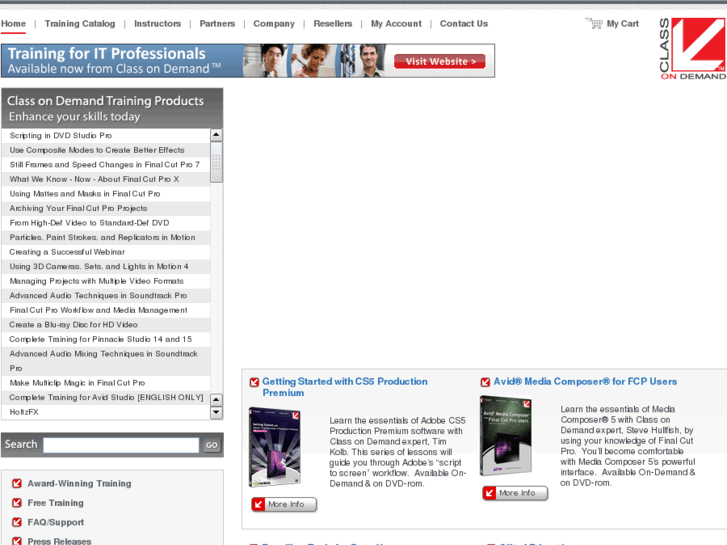
Task: Open the Free Training link
Action: (56, 503)
